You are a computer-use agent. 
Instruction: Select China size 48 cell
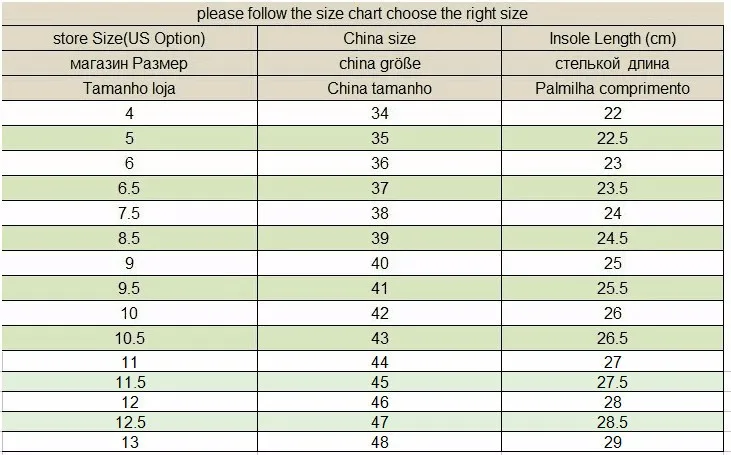click(379, 442)
